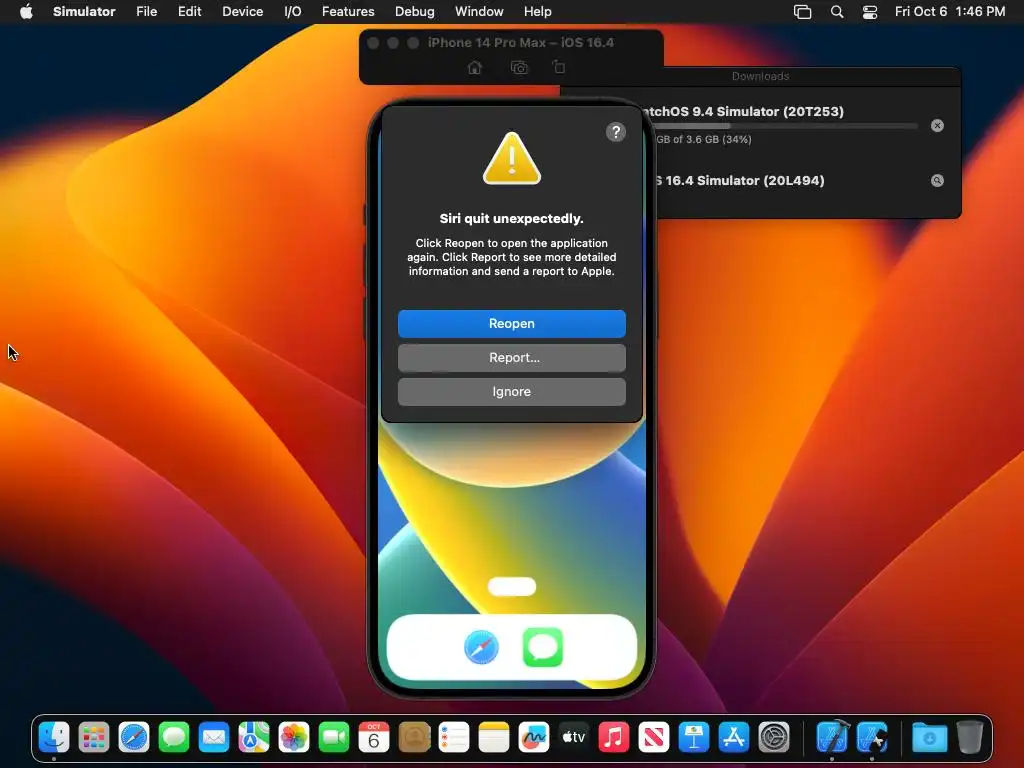Open Maps from the Dock
This screenshot has height=768, width=1024.
254,737
